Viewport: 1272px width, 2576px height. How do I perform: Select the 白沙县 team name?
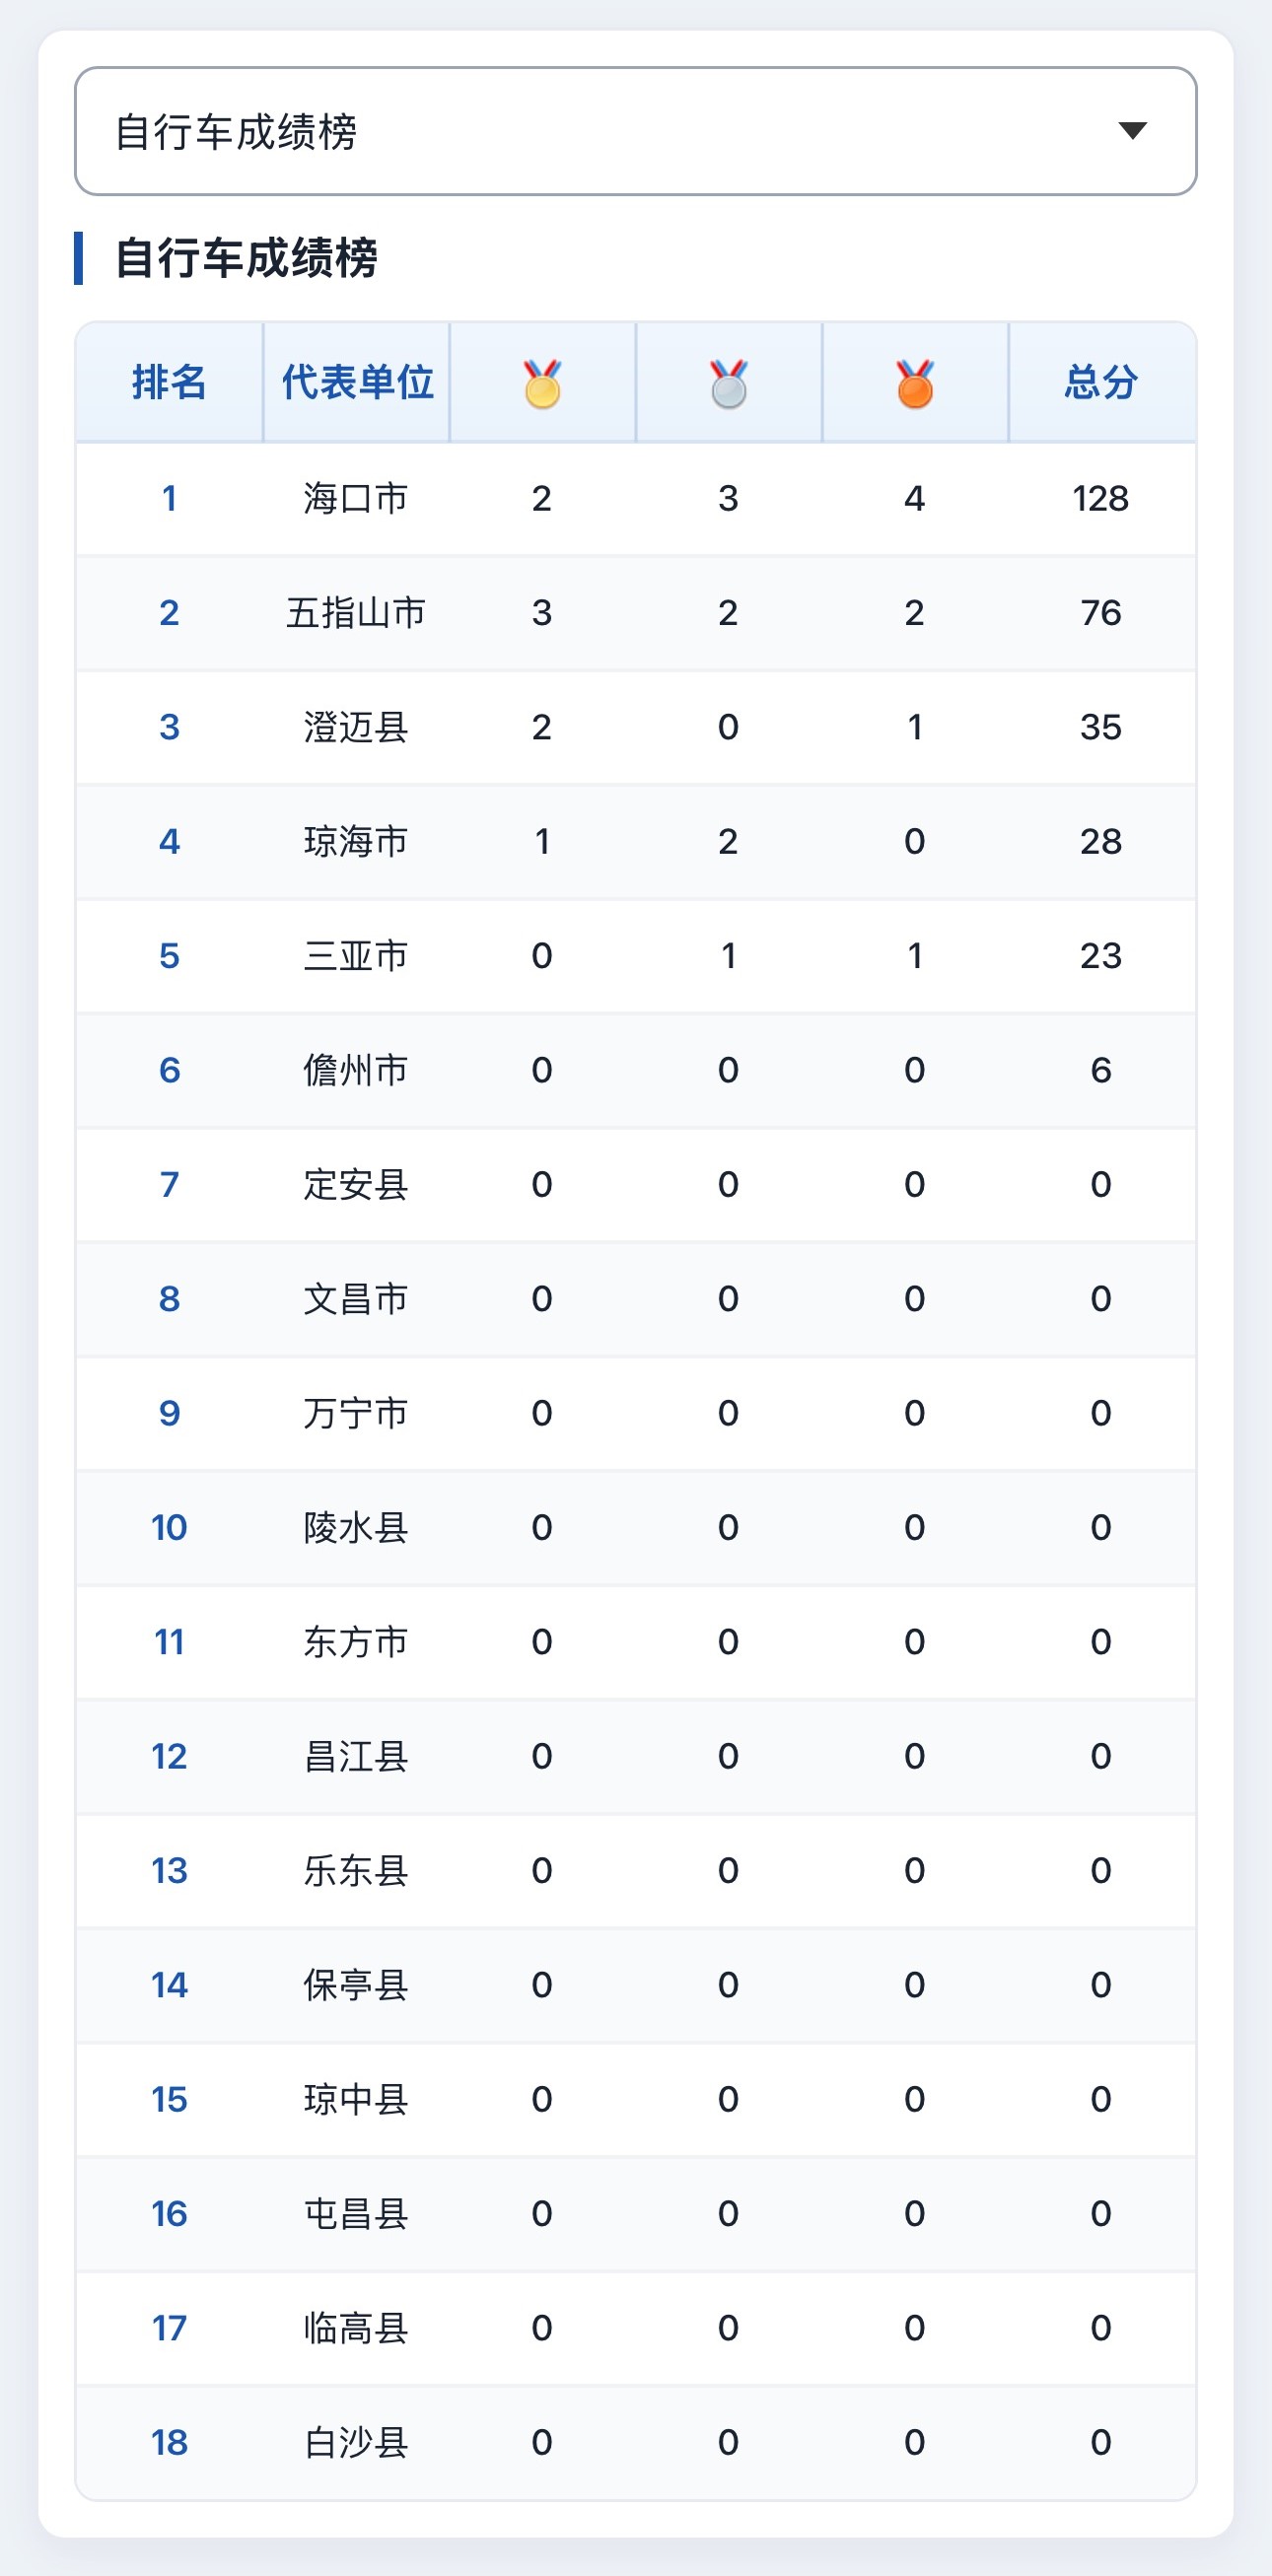pyautogui.click(x=356, y=2442)
